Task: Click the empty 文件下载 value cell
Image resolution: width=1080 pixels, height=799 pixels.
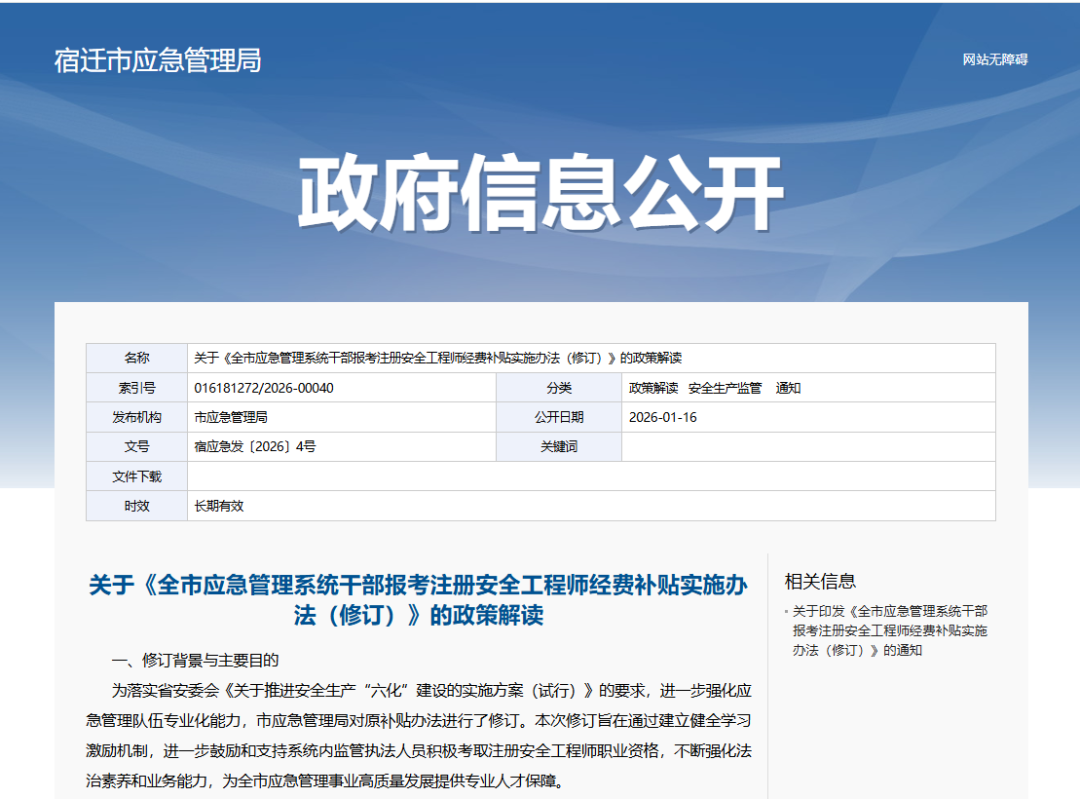Action: pos(590,476)
